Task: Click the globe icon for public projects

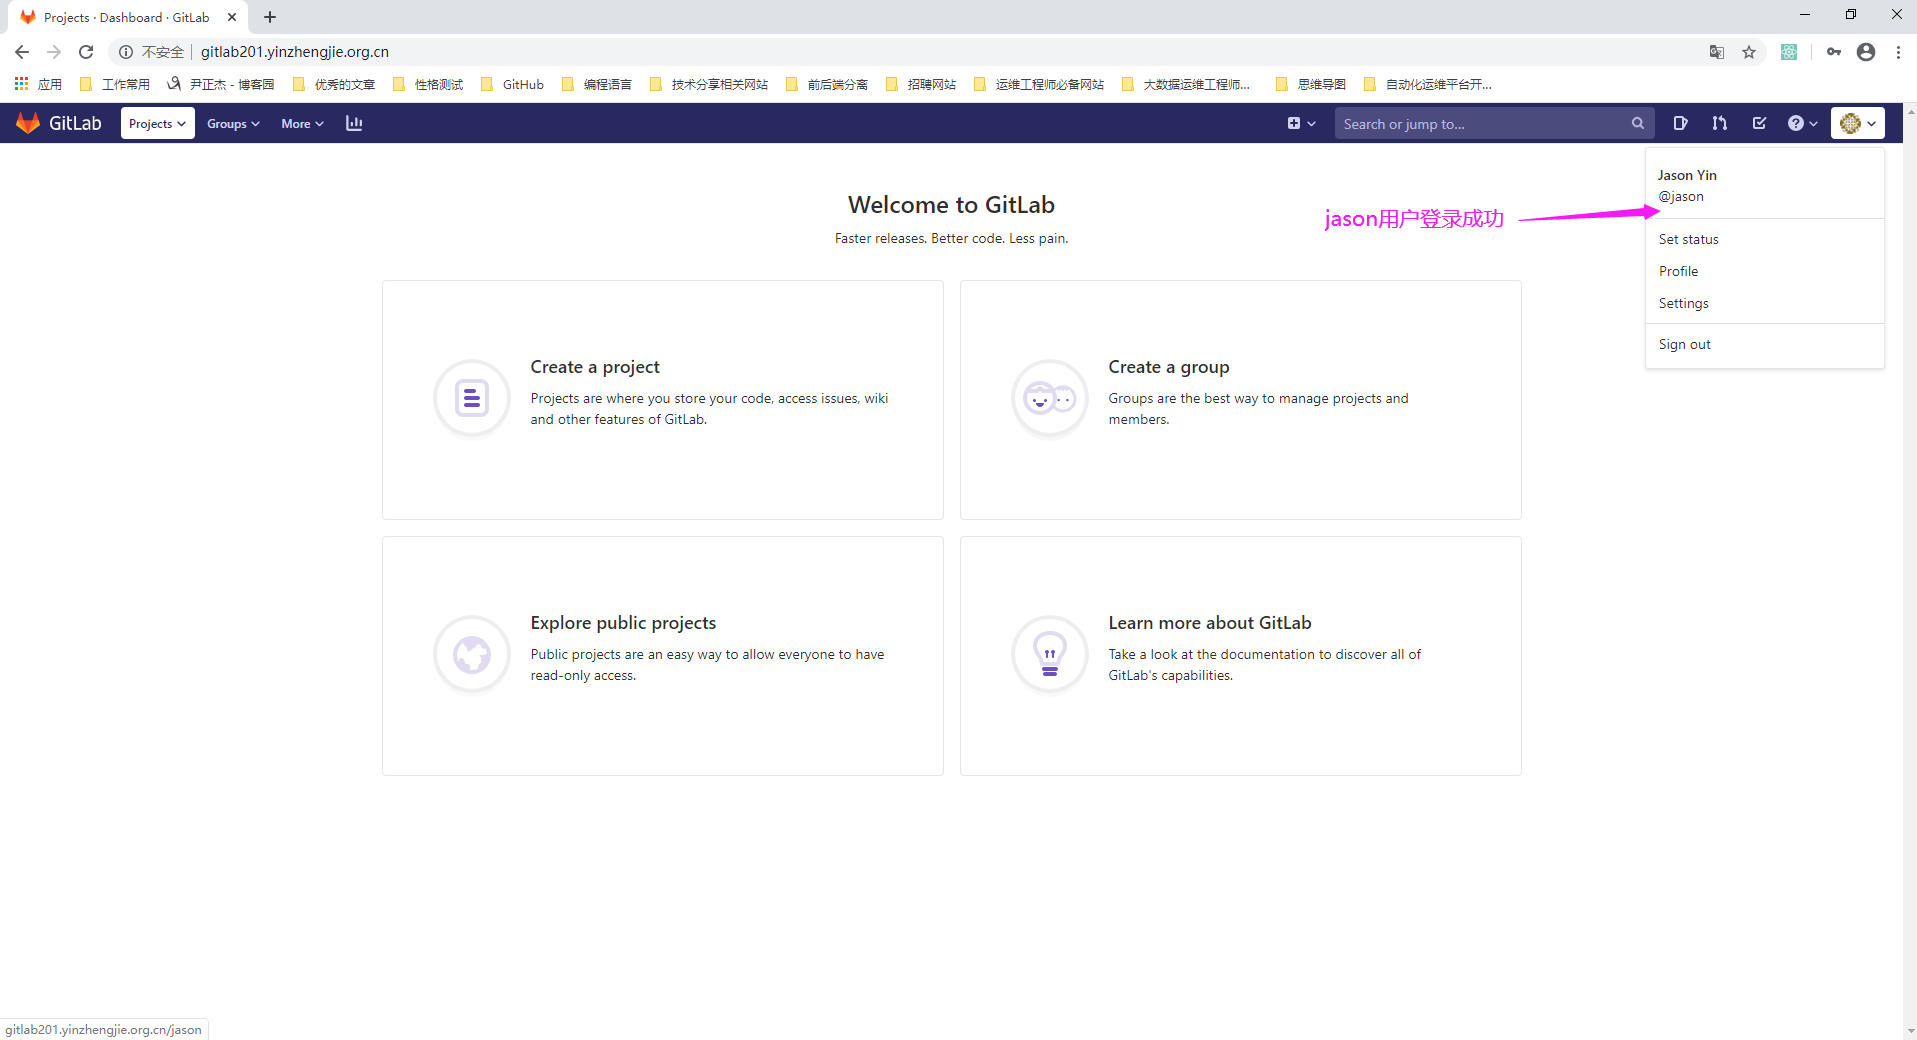Action: pos(472,654)
